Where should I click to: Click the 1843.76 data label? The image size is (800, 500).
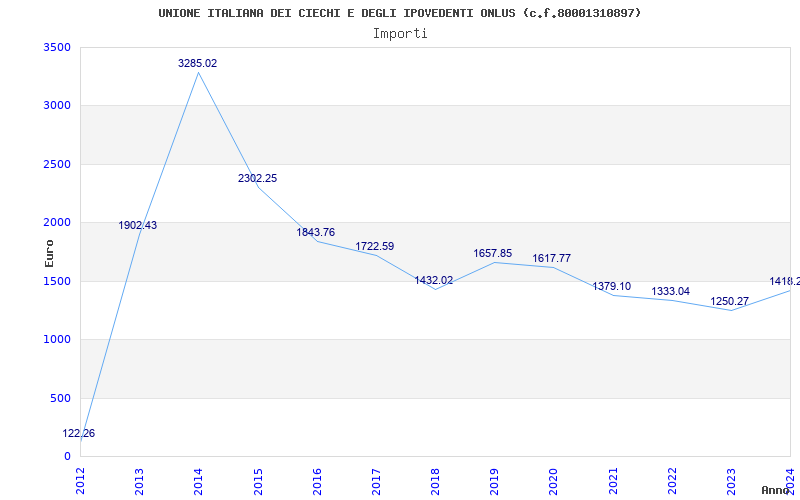click(x=316, y=232)
